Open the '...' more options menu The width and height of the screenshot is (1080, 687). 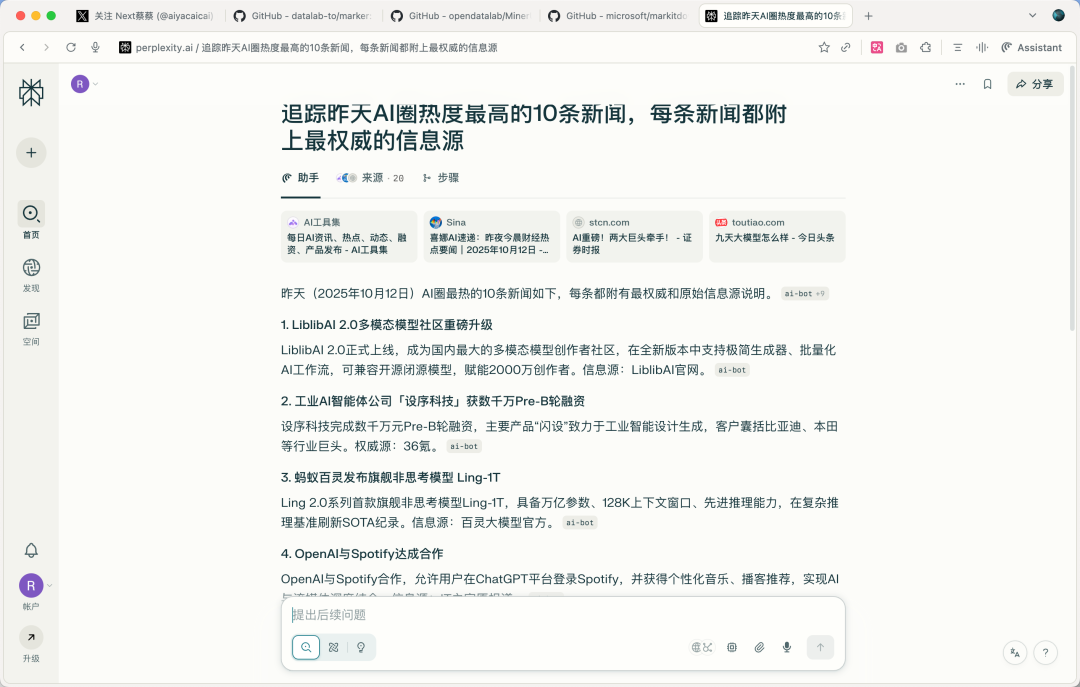coord(959,84)
